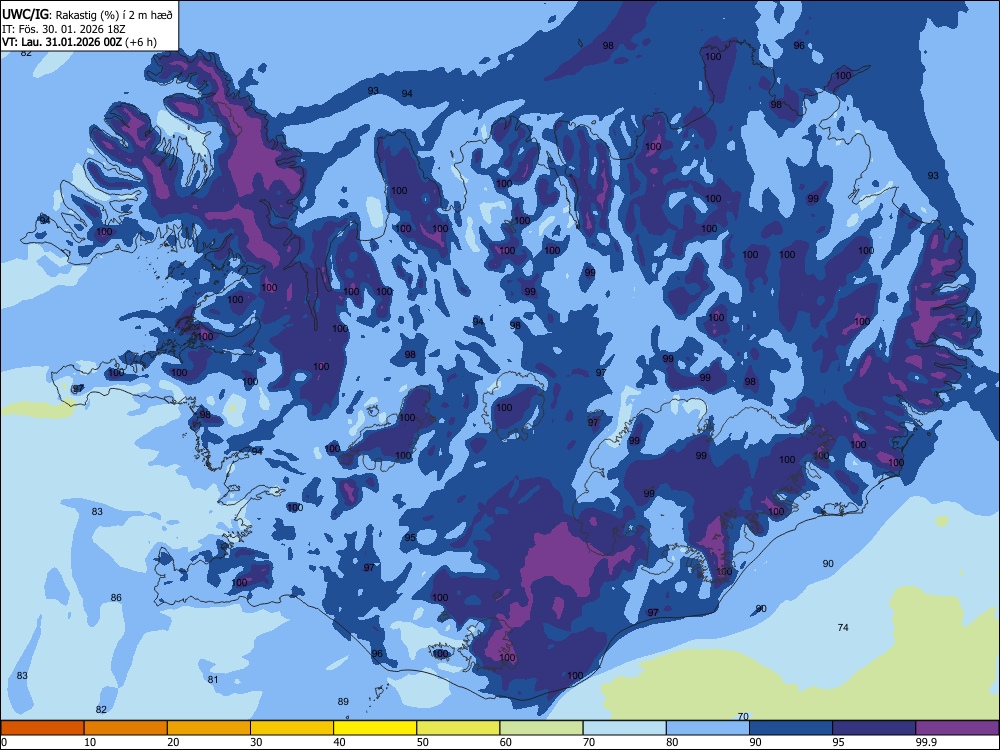Select the '86' humidity value on the map

click(116, 598)
